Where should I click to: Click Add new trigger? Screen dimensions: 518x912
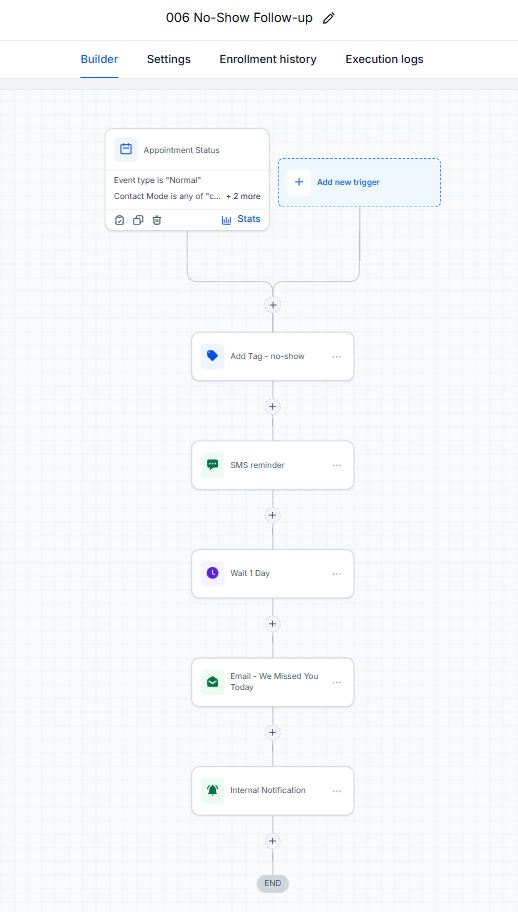(359, 182)
